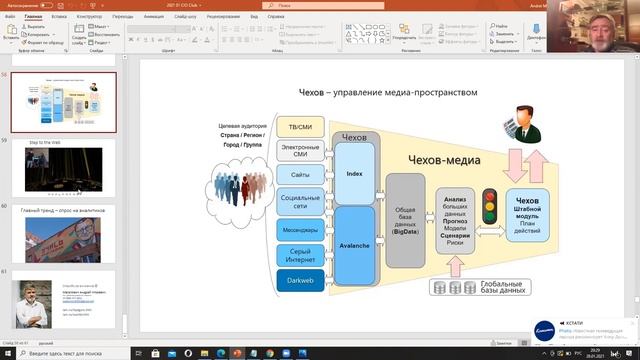640x360 pixels.
Task: Switch to the Transitions (Переходы) tab
Action: click(x=123, y=17)
